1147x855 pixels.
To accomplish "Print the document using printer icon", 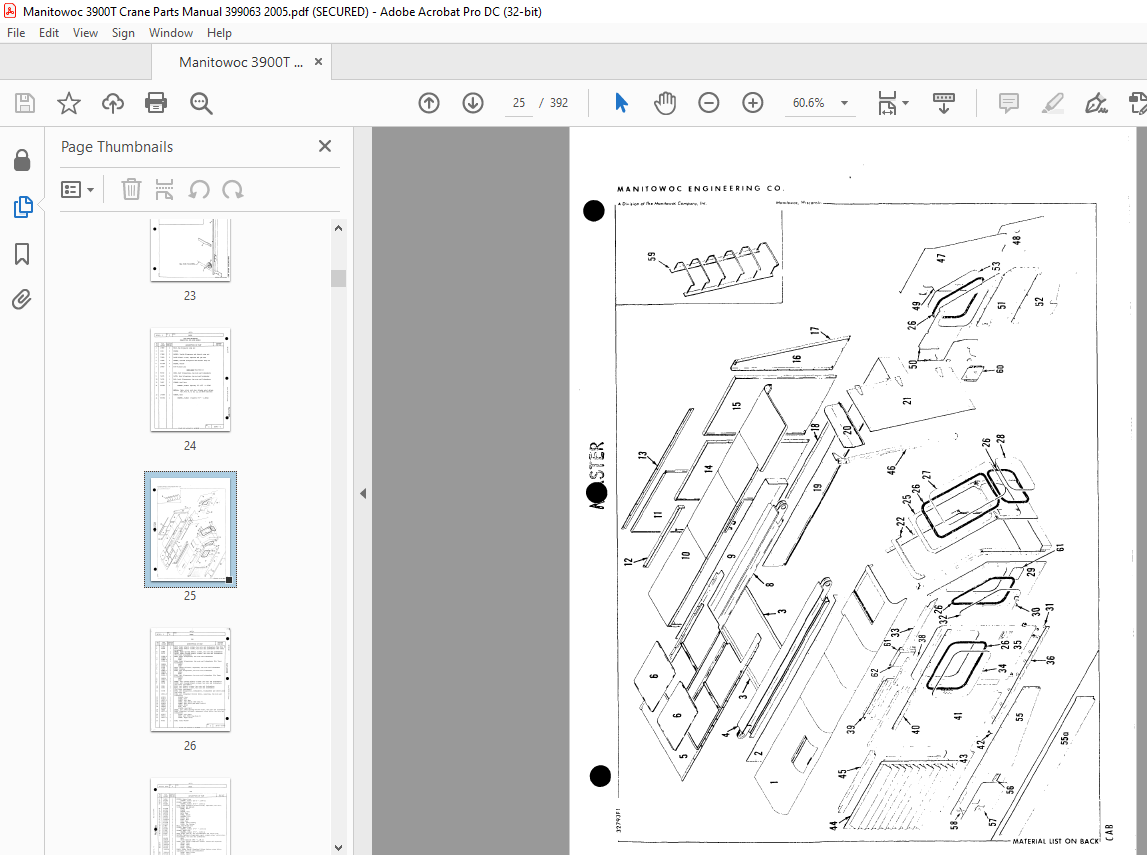I will pos(156,103).
